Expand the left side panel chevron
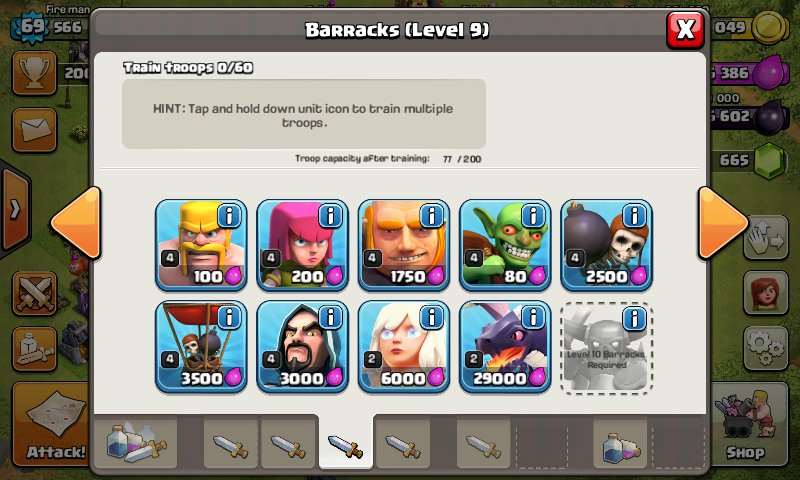800x480 pixels. click(x=15, y=209)
